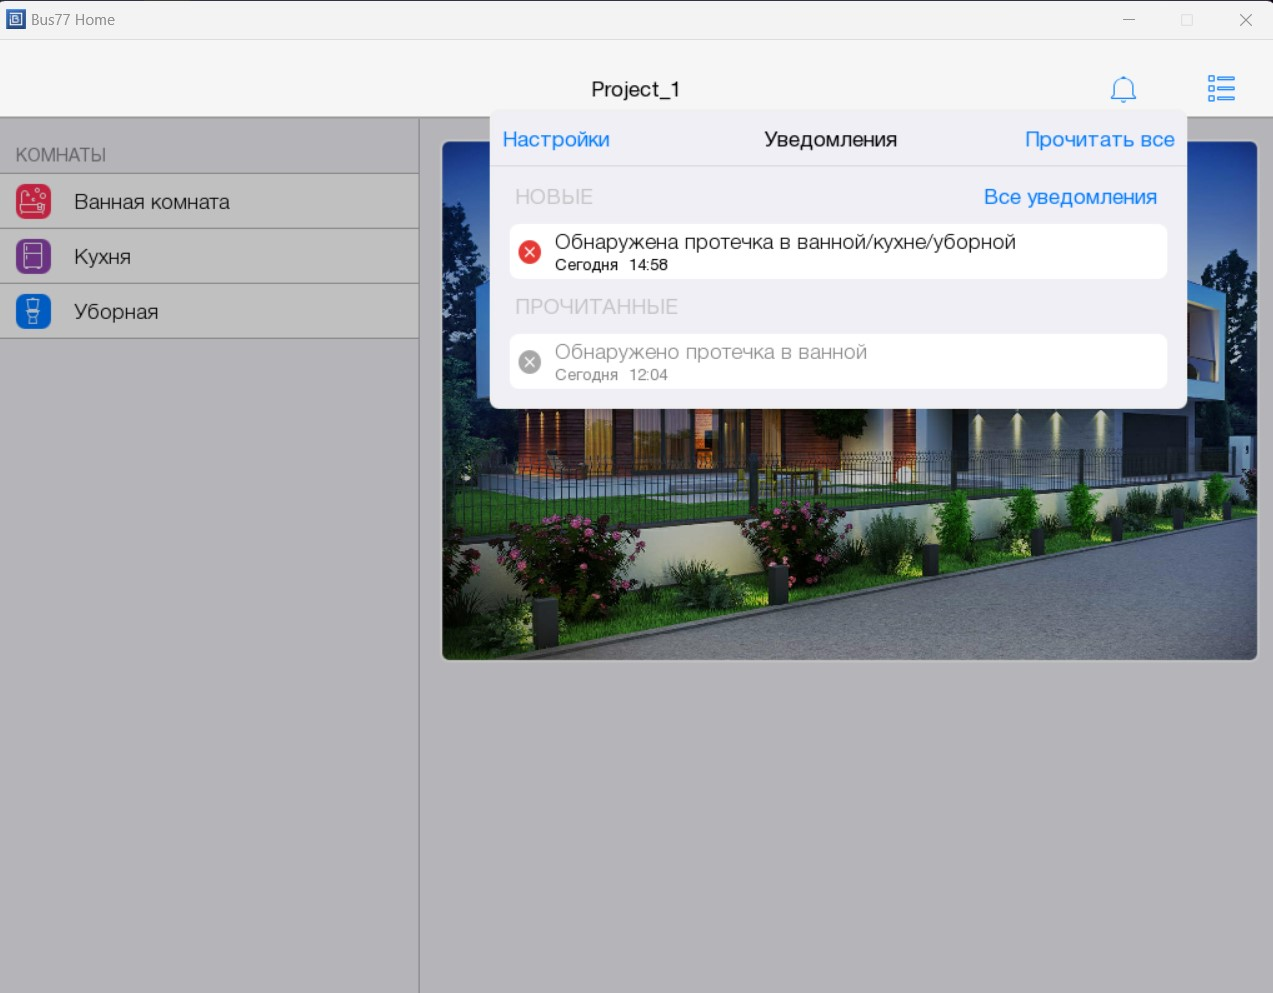The height and width of the screenshot is (993, 1273).
Task: Click the Project_1 title
Action: [x=635, y=90]
